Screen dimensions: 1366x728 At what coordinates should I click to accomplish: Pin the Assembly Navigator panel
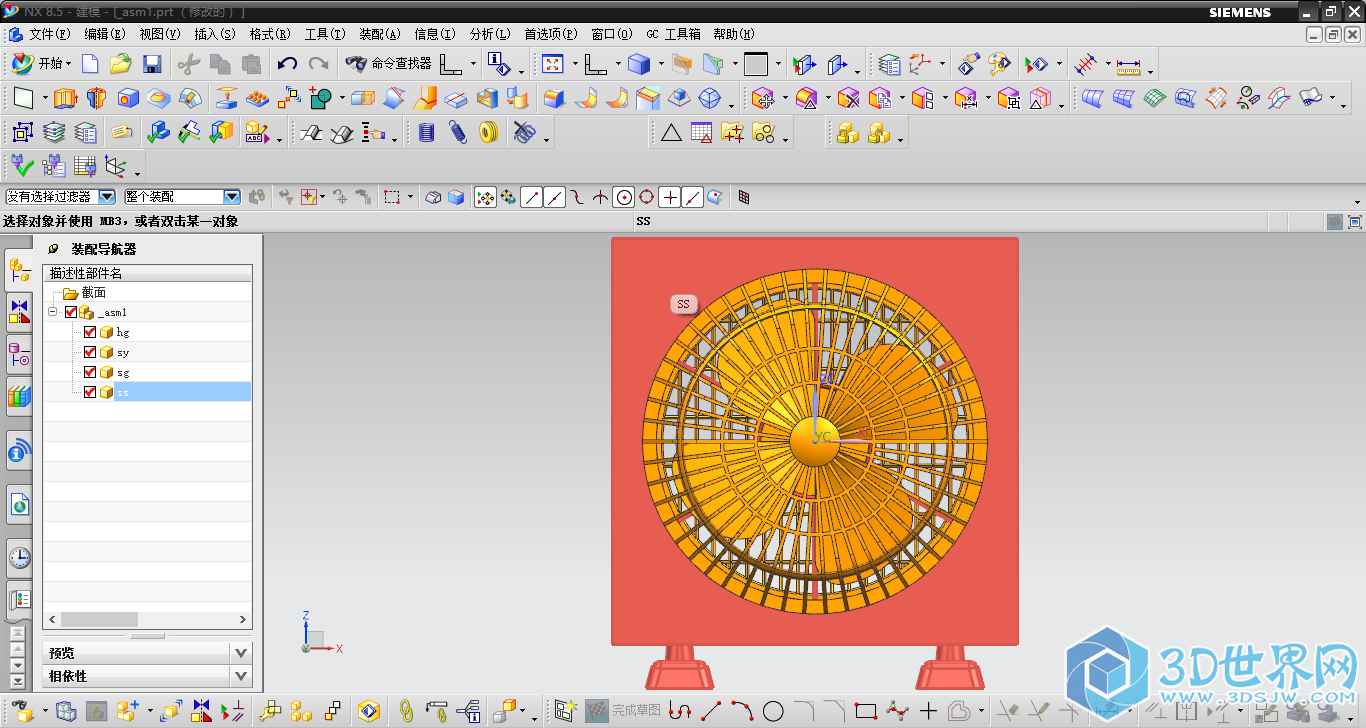[53, 249]
